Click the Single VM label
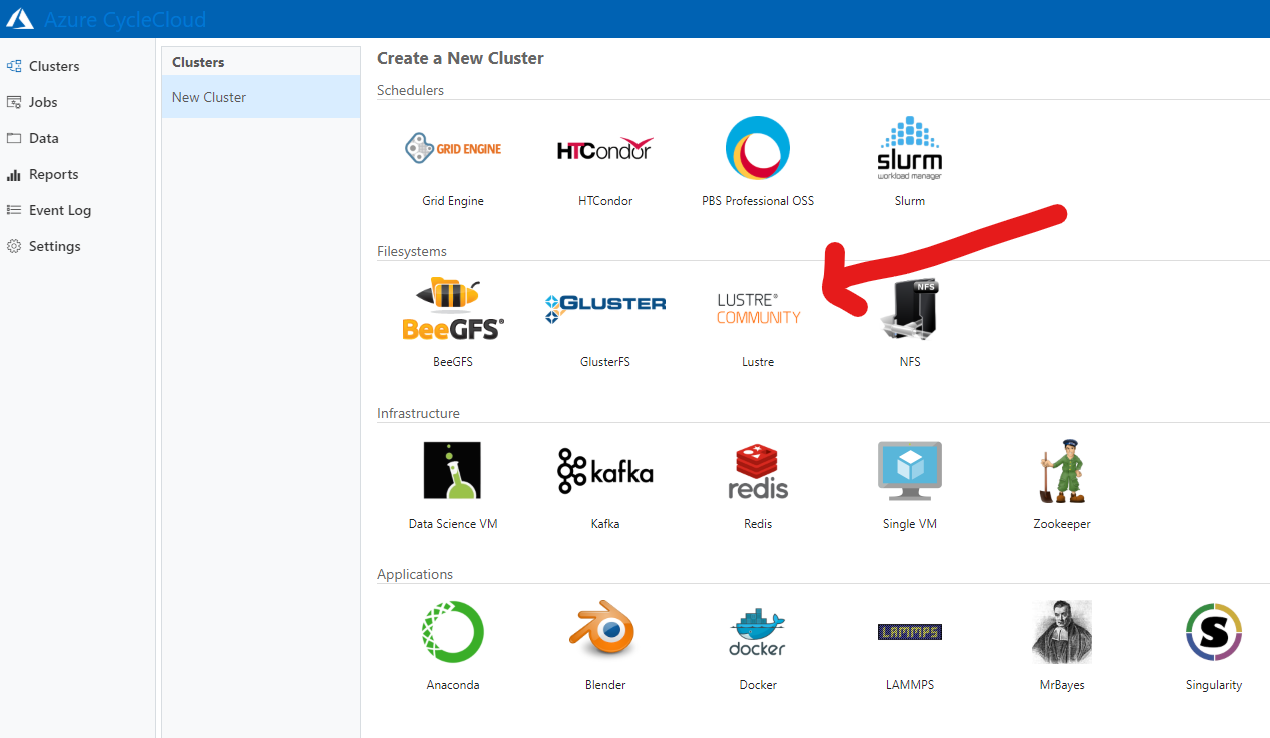This screenshot has height=738, width=1270. (910, 524)
